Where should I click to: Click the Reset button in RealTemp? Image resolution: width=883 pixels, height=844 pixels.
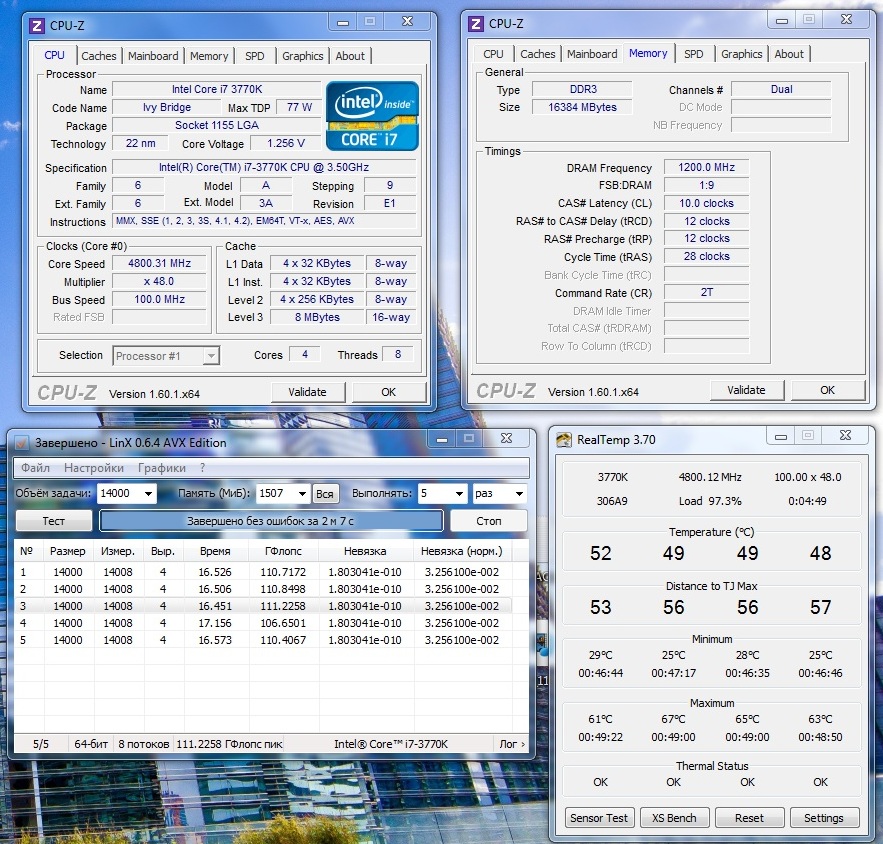pos(749,818)
